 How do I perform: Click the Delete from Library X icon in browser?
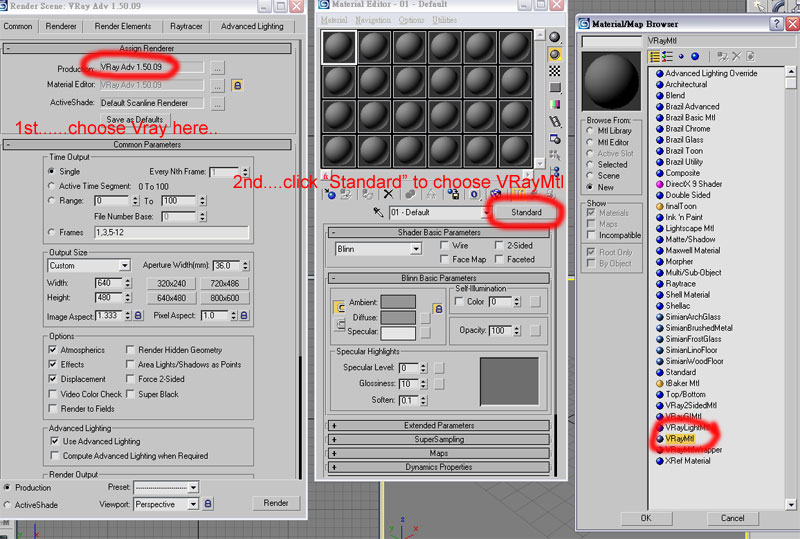736,56
